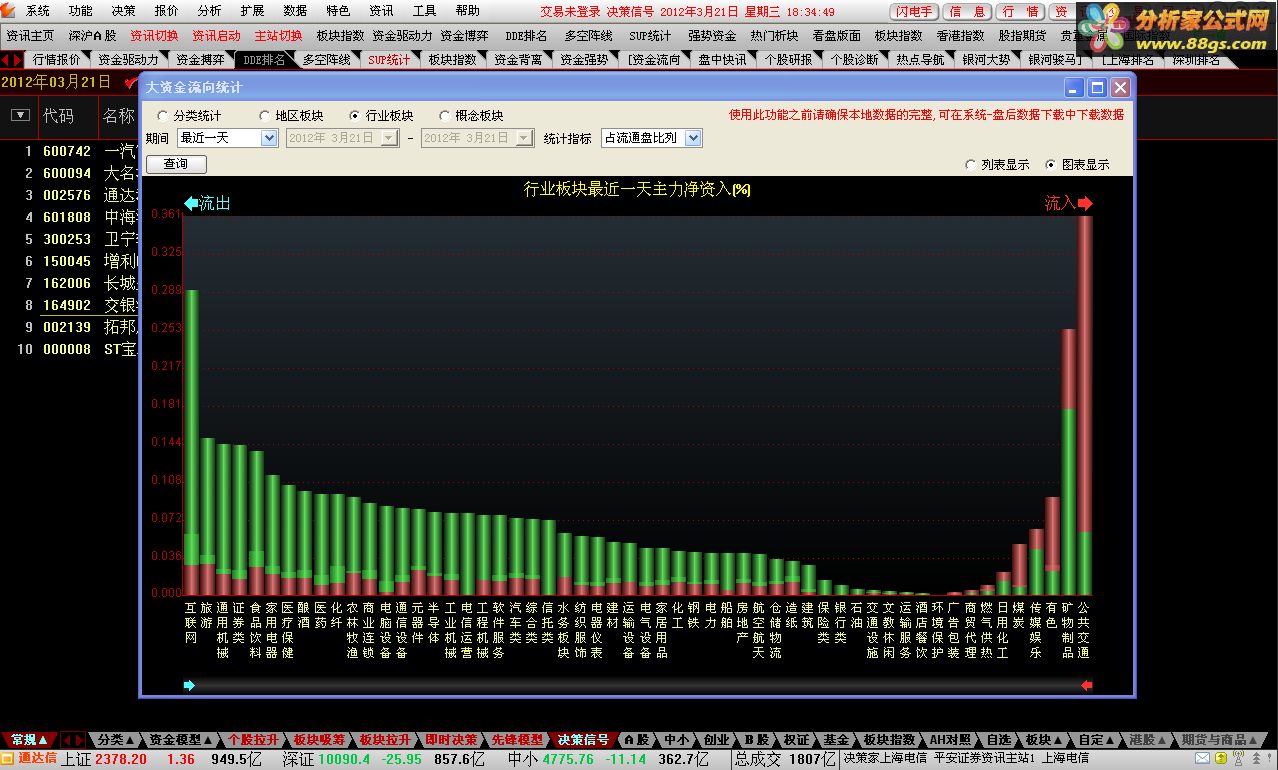This screenshot has width=1278, height=770.
Task: Click the 查询 query button
Action: click(175, 163)
